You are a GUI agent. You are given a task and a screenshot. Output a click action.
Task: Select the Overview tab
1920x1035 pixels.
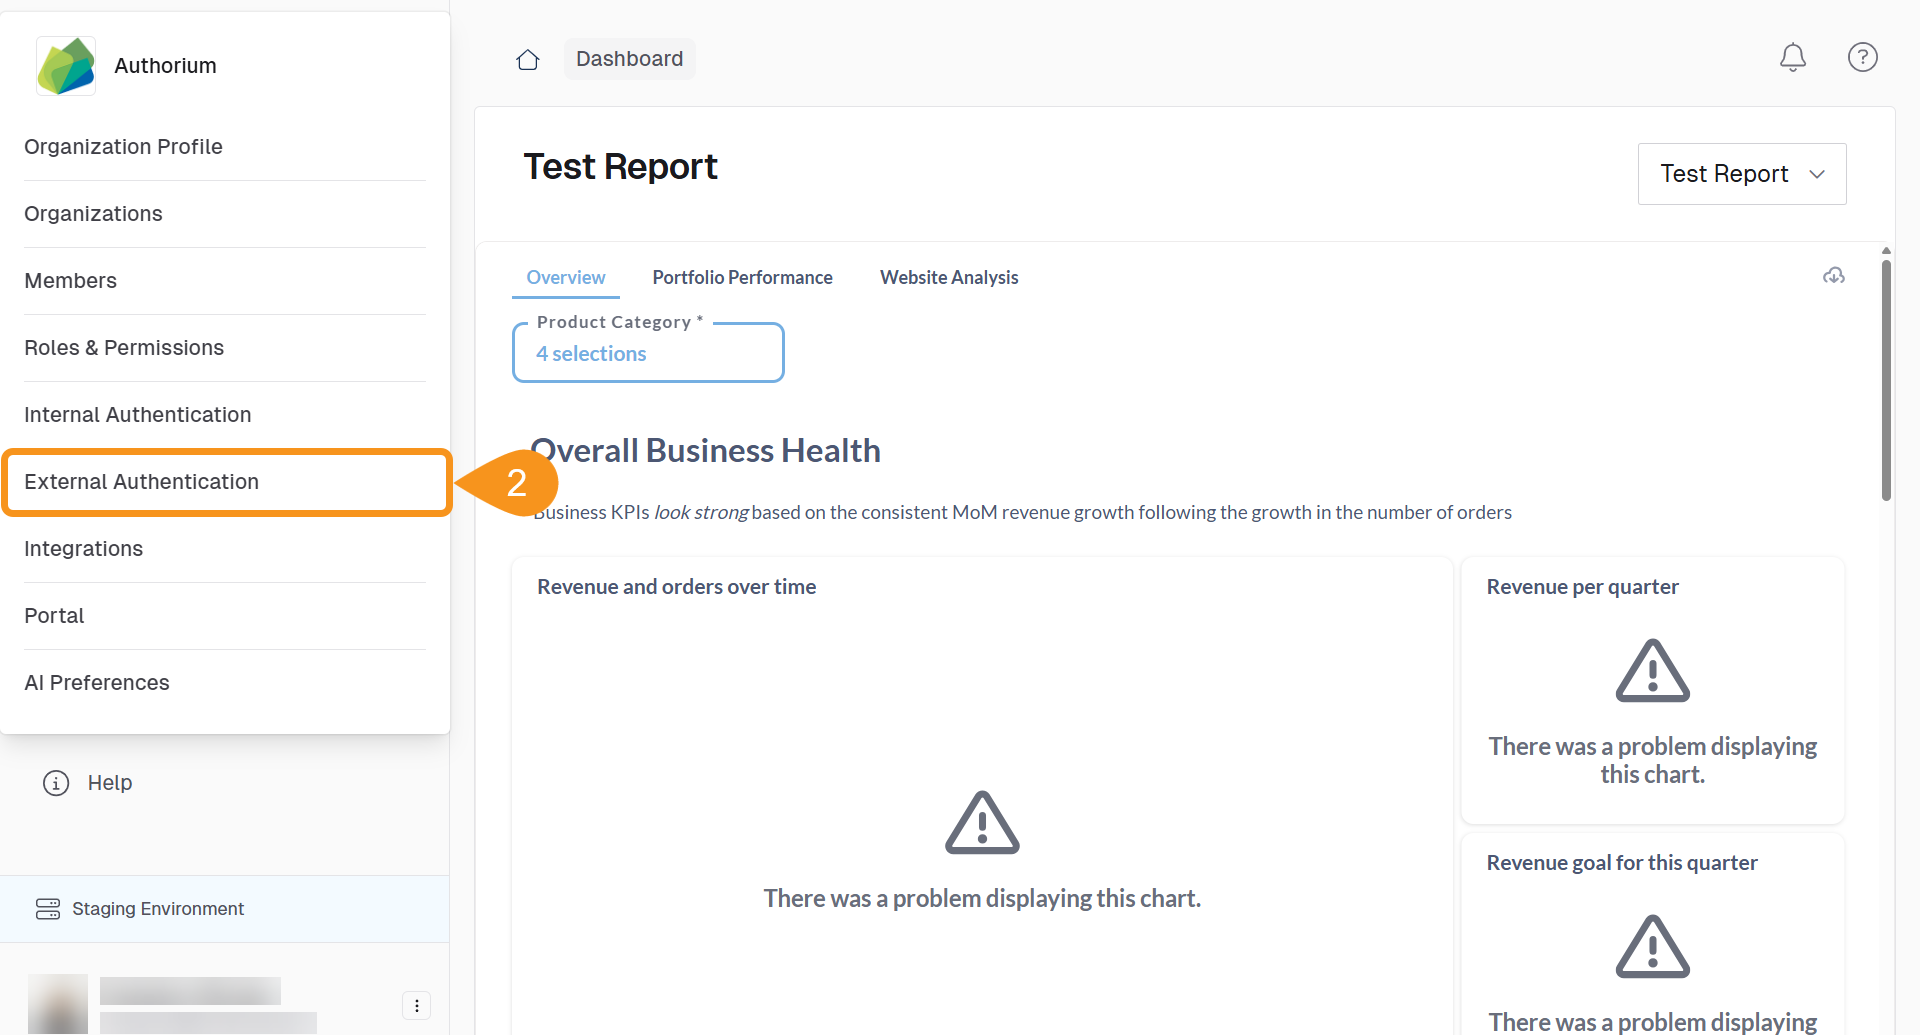coord(565,278)
